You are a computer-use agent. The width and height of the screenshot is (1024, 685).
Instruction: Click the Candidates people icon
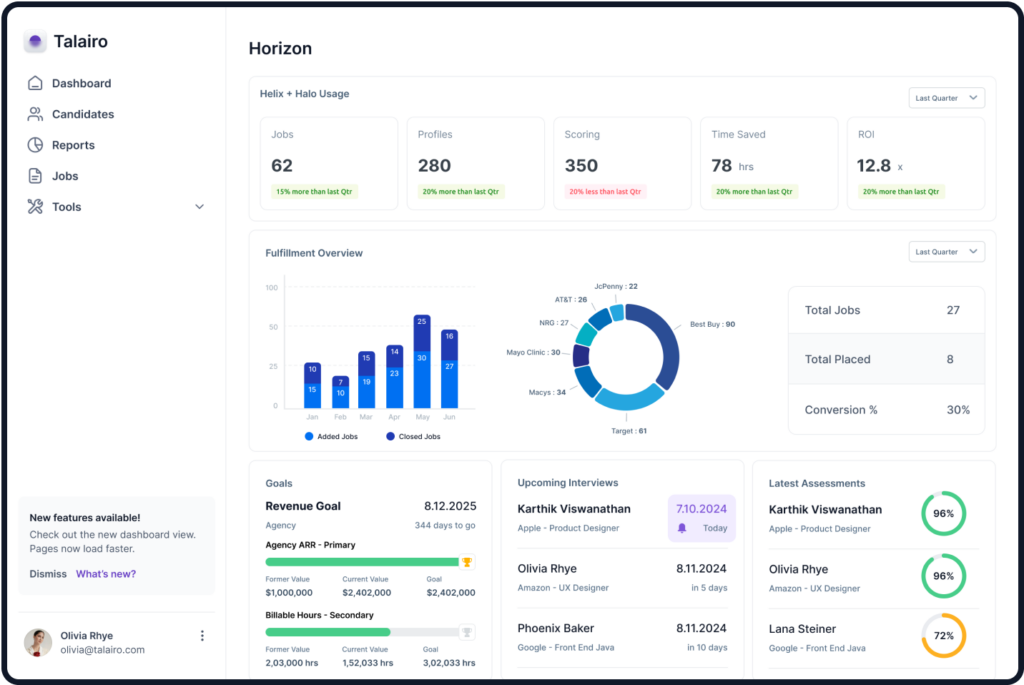coord(35,114)
